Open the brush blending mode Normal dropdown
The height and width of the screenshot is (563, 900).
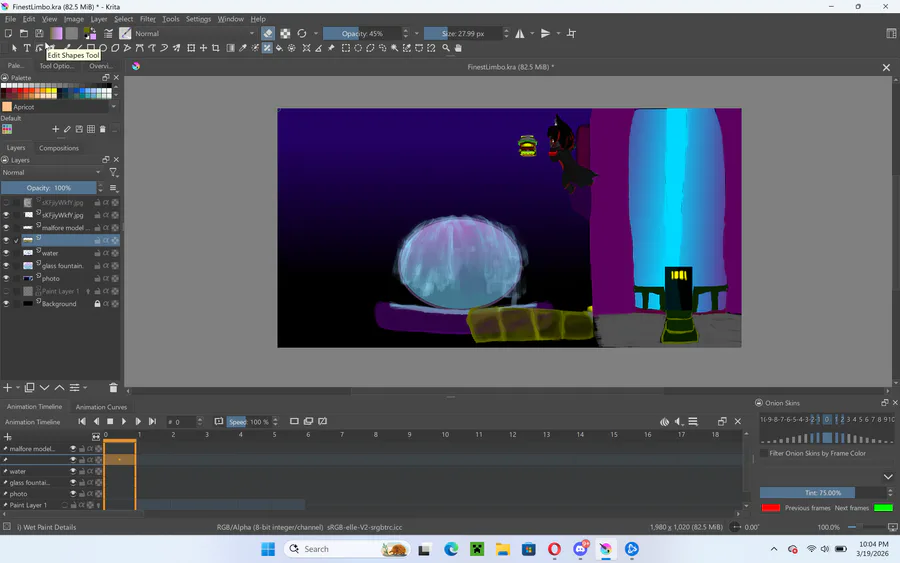coord(194,33)
